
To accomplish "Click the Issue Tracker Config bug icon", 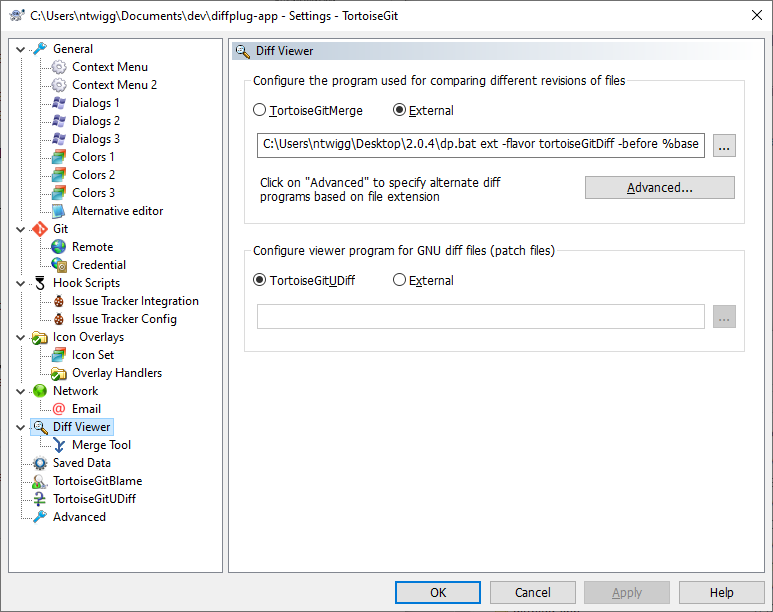I will point(59,319).
